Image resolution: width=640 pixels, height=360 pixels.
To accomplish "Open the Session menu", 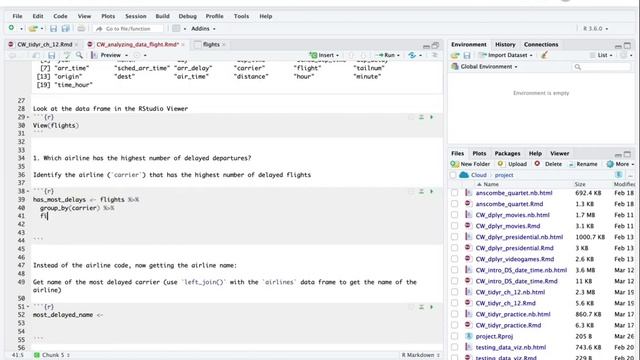I will 136,16.
